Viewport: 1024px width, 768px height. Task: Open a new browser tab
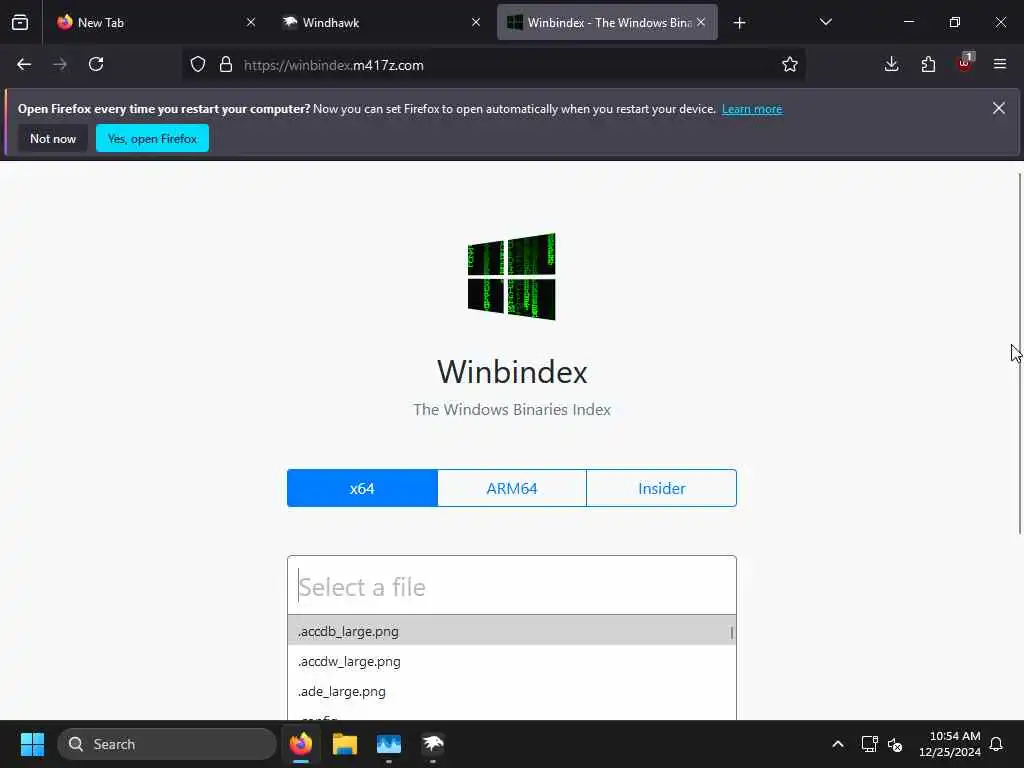coord(739,24)
